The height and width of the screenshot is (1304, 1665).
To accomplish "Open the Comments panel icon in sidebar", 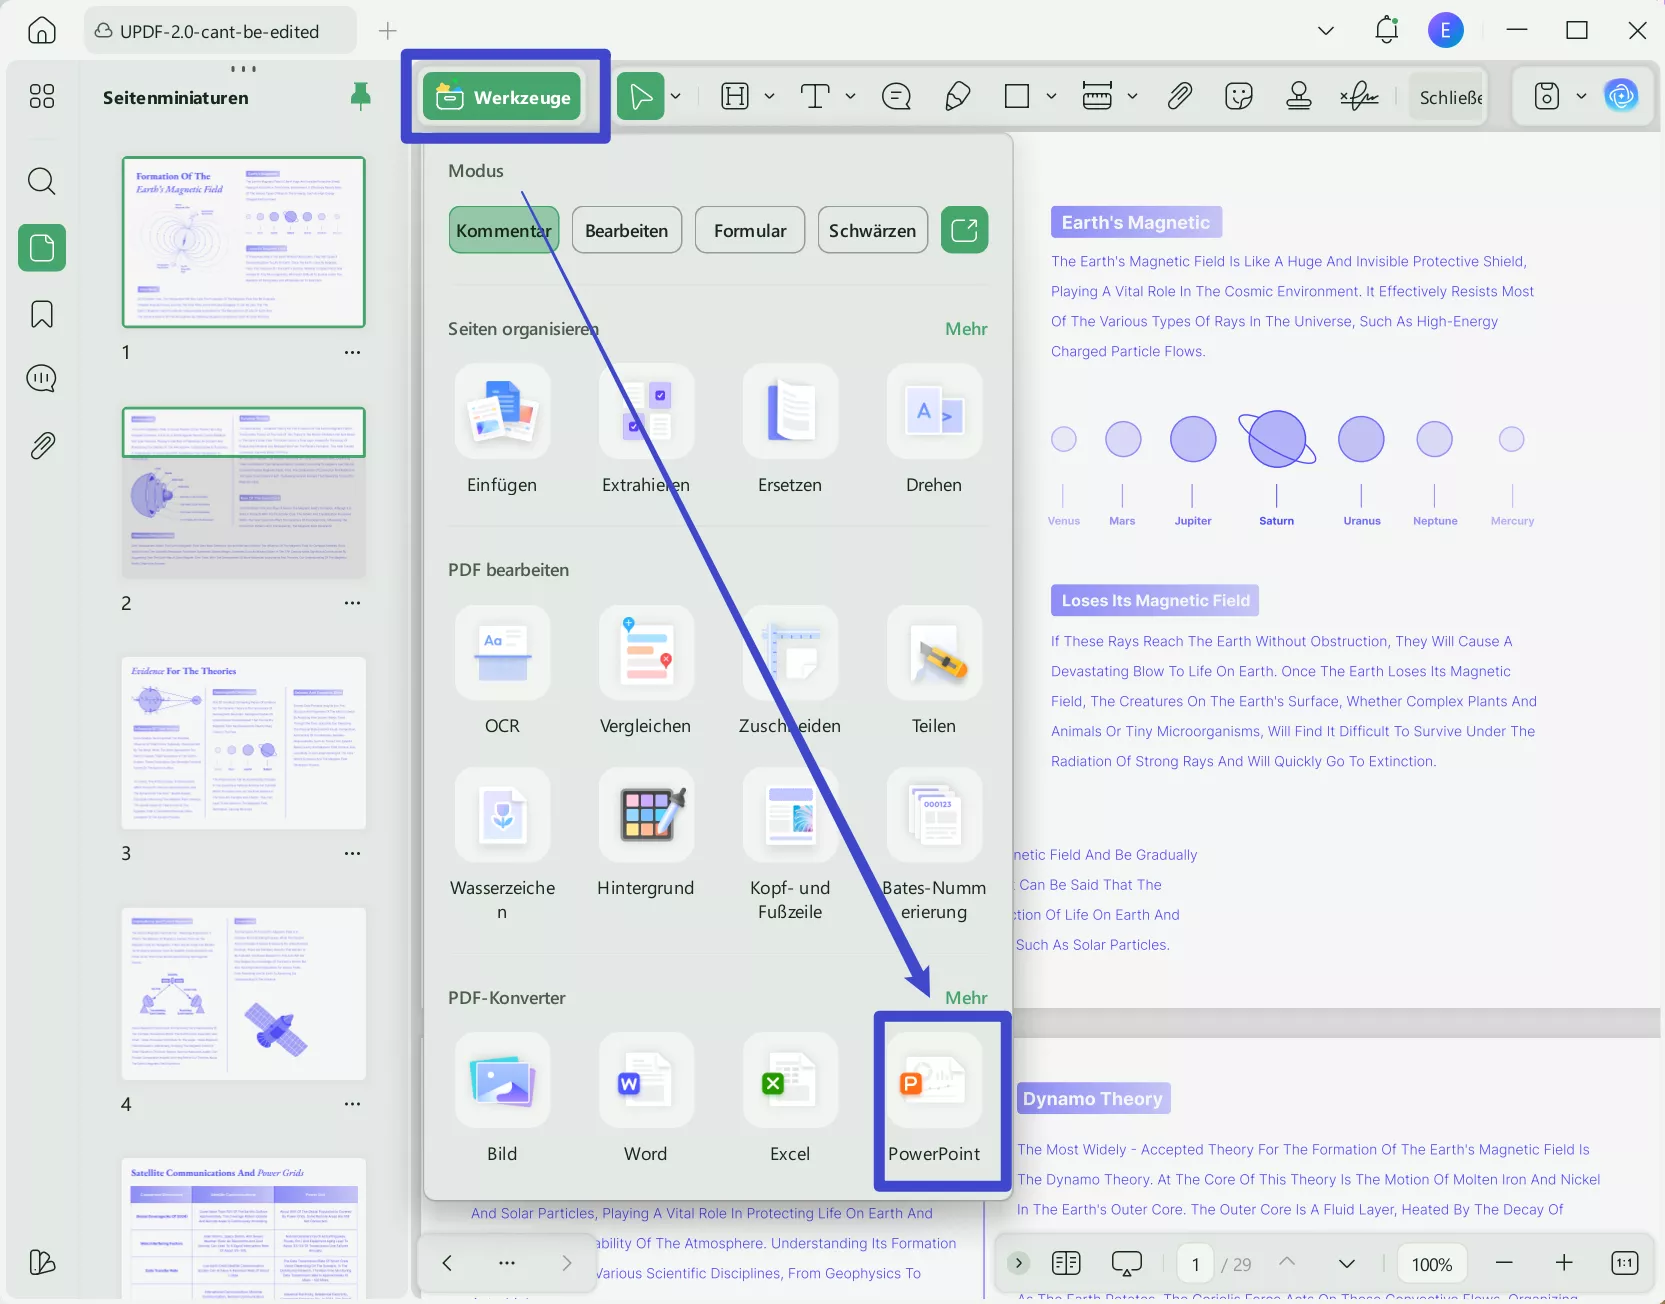I will 42,378.
